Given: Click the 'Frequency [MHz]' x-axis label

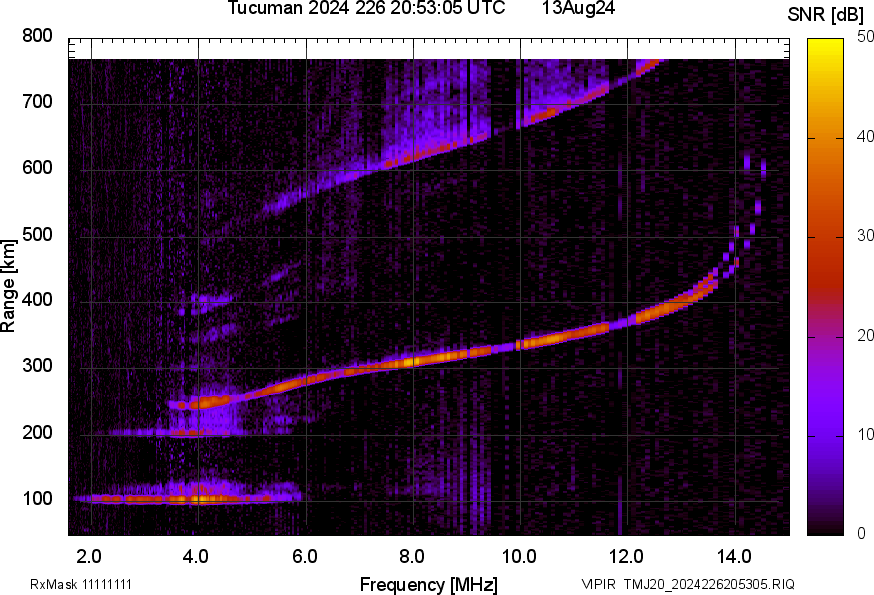Looking at the screenshot, I should point(428,584).
